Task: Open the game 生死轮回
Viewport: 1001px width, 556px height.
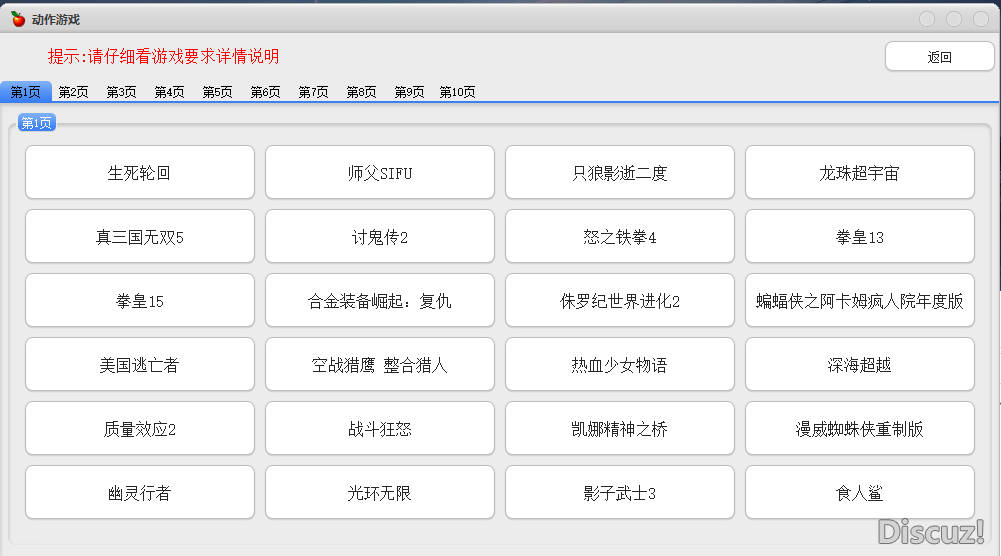Action: pyautogui.click(x=140, y=172)
